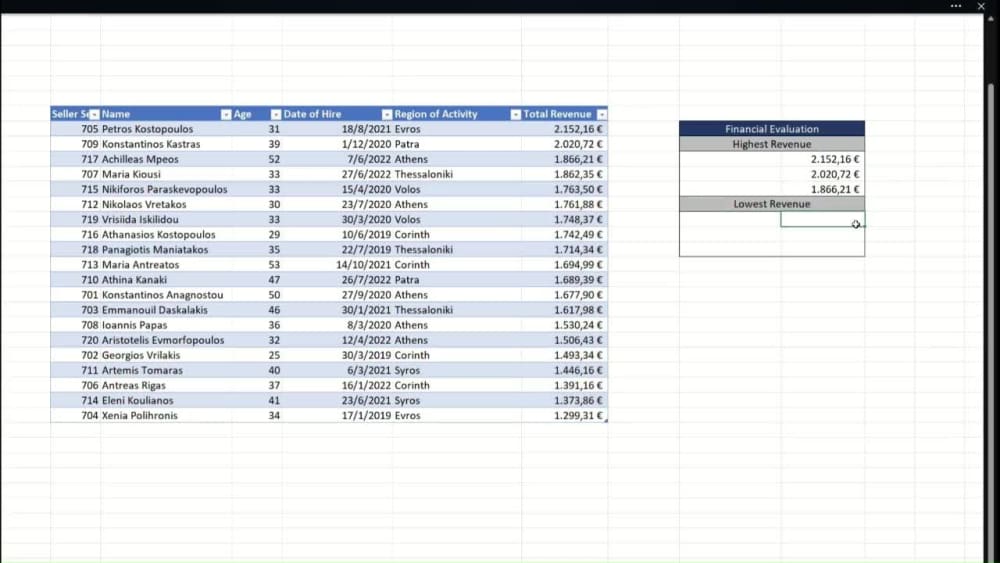This screenshot has height=563, width=1000.
Task: Open the Age column filter dropdown
Action: coord(276,114)
